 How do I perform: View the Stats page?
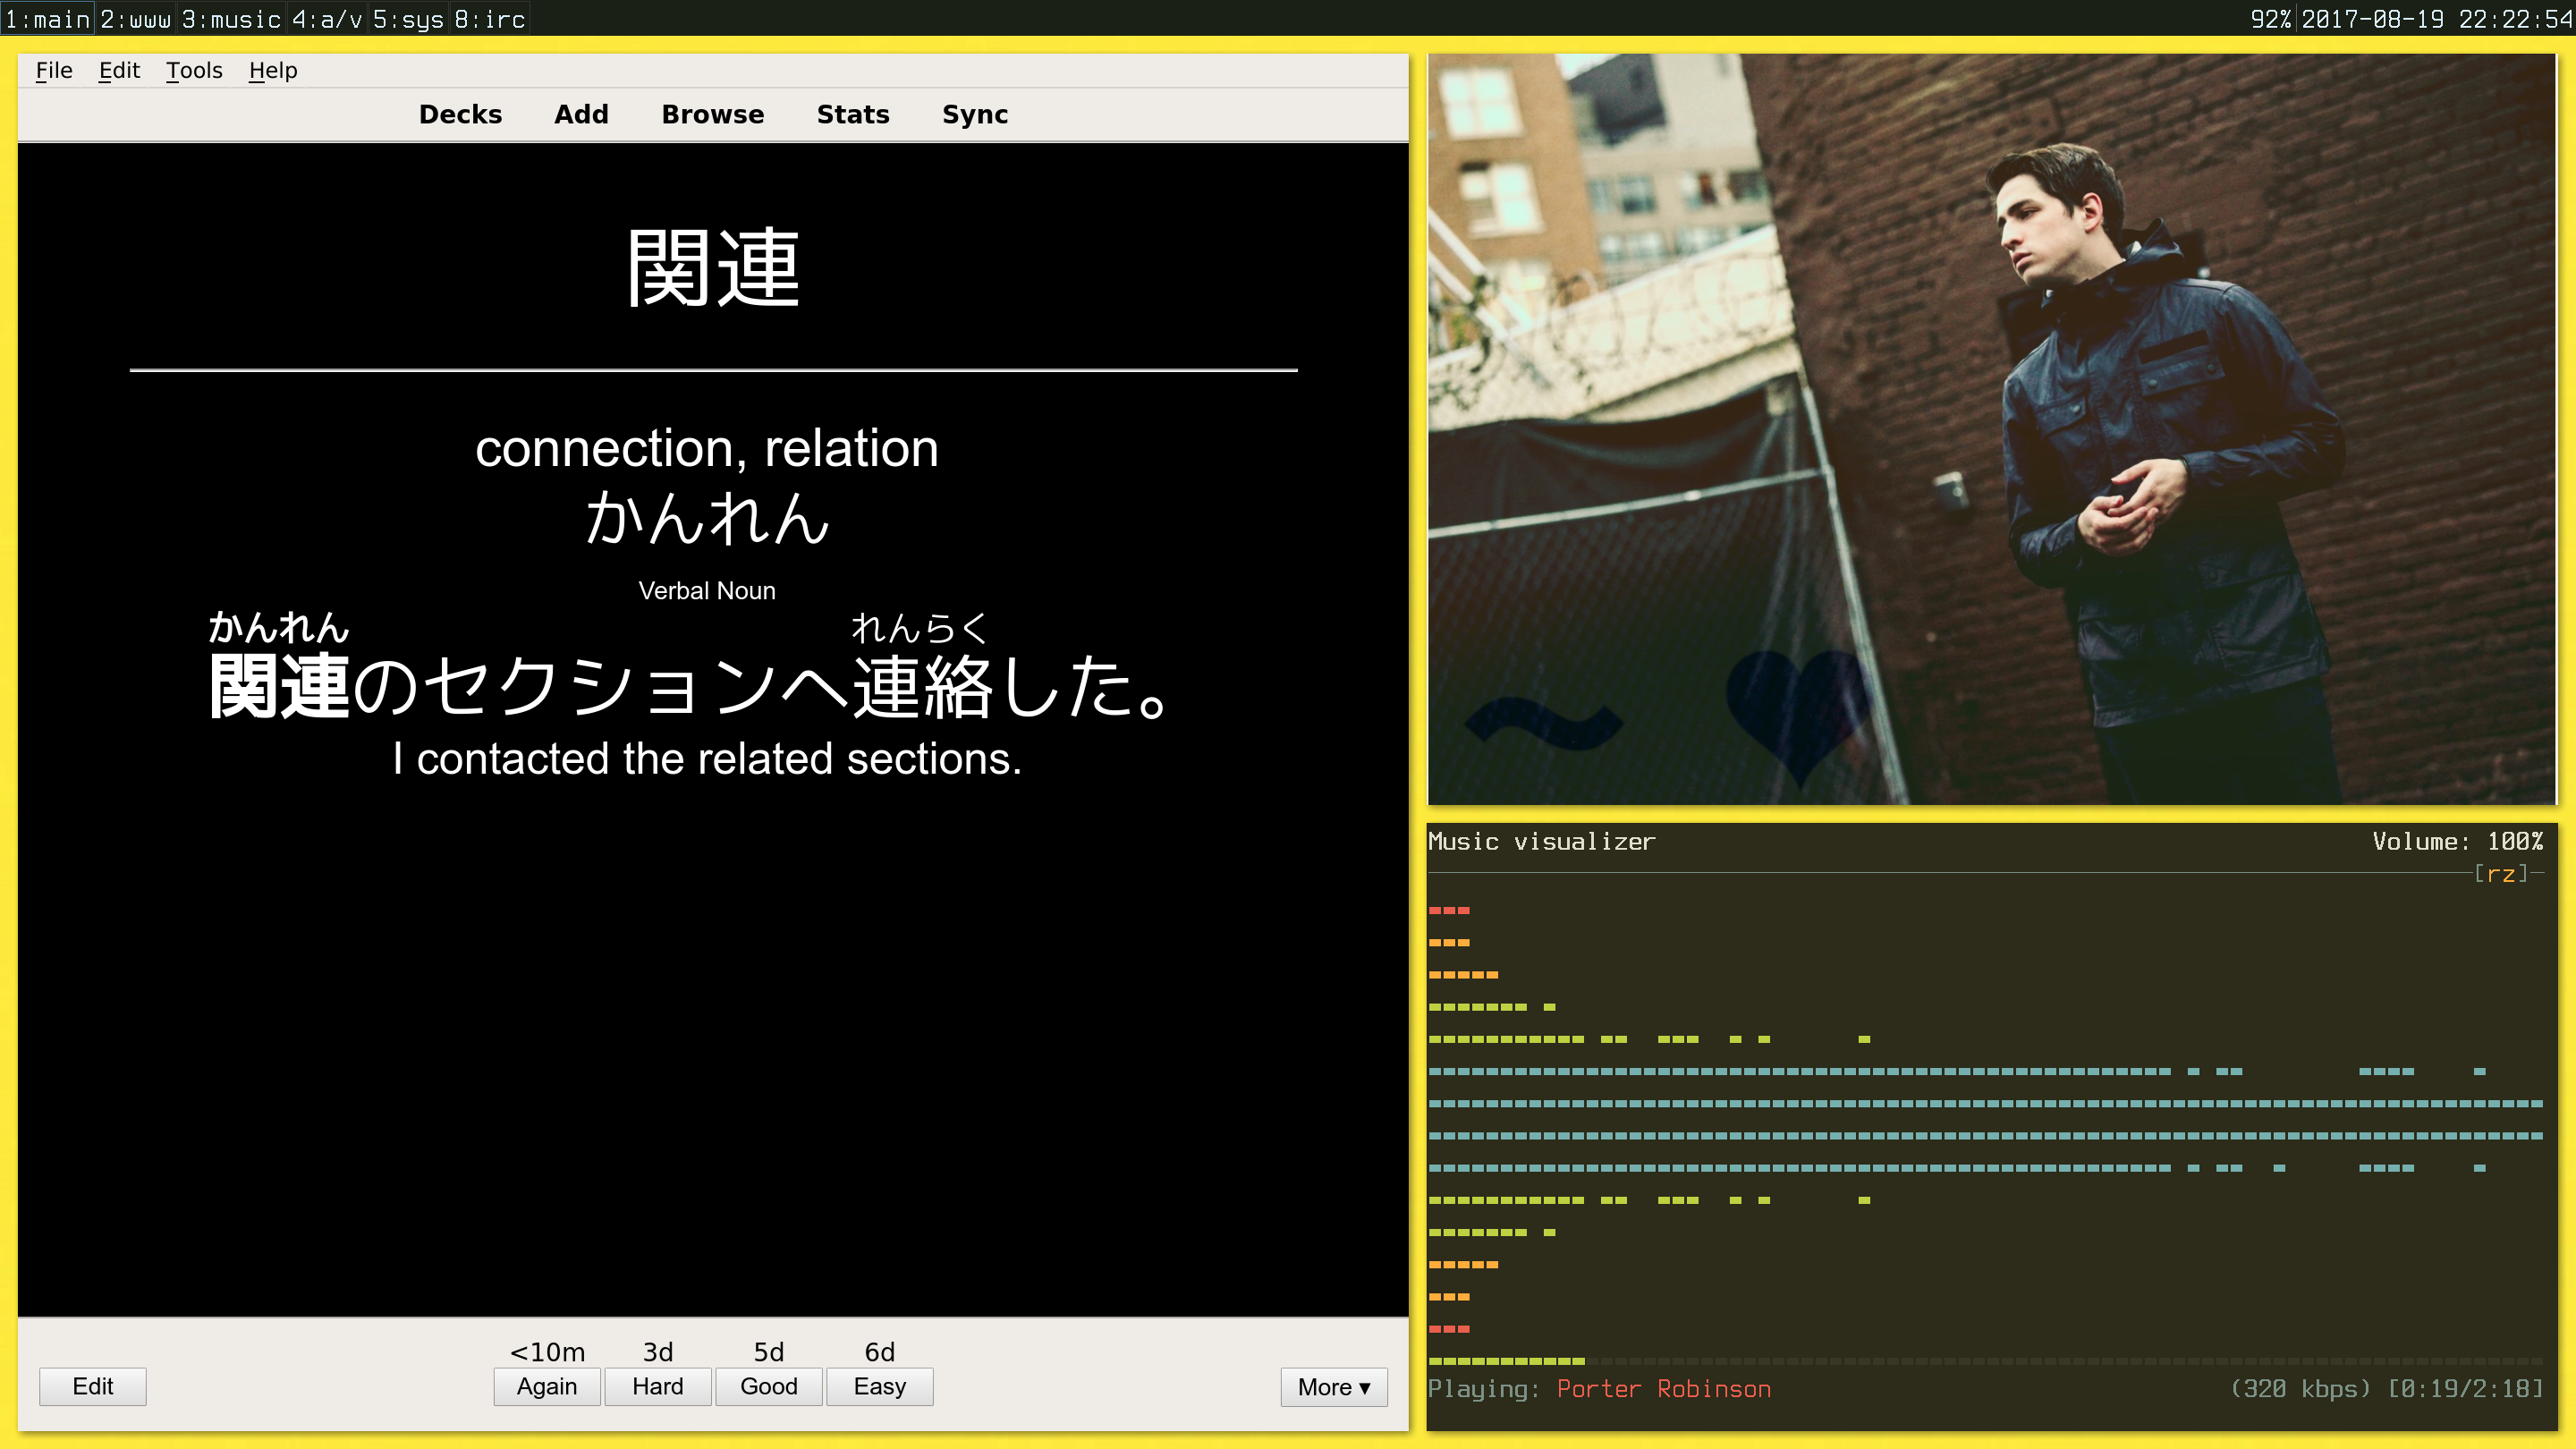(852, 114)
